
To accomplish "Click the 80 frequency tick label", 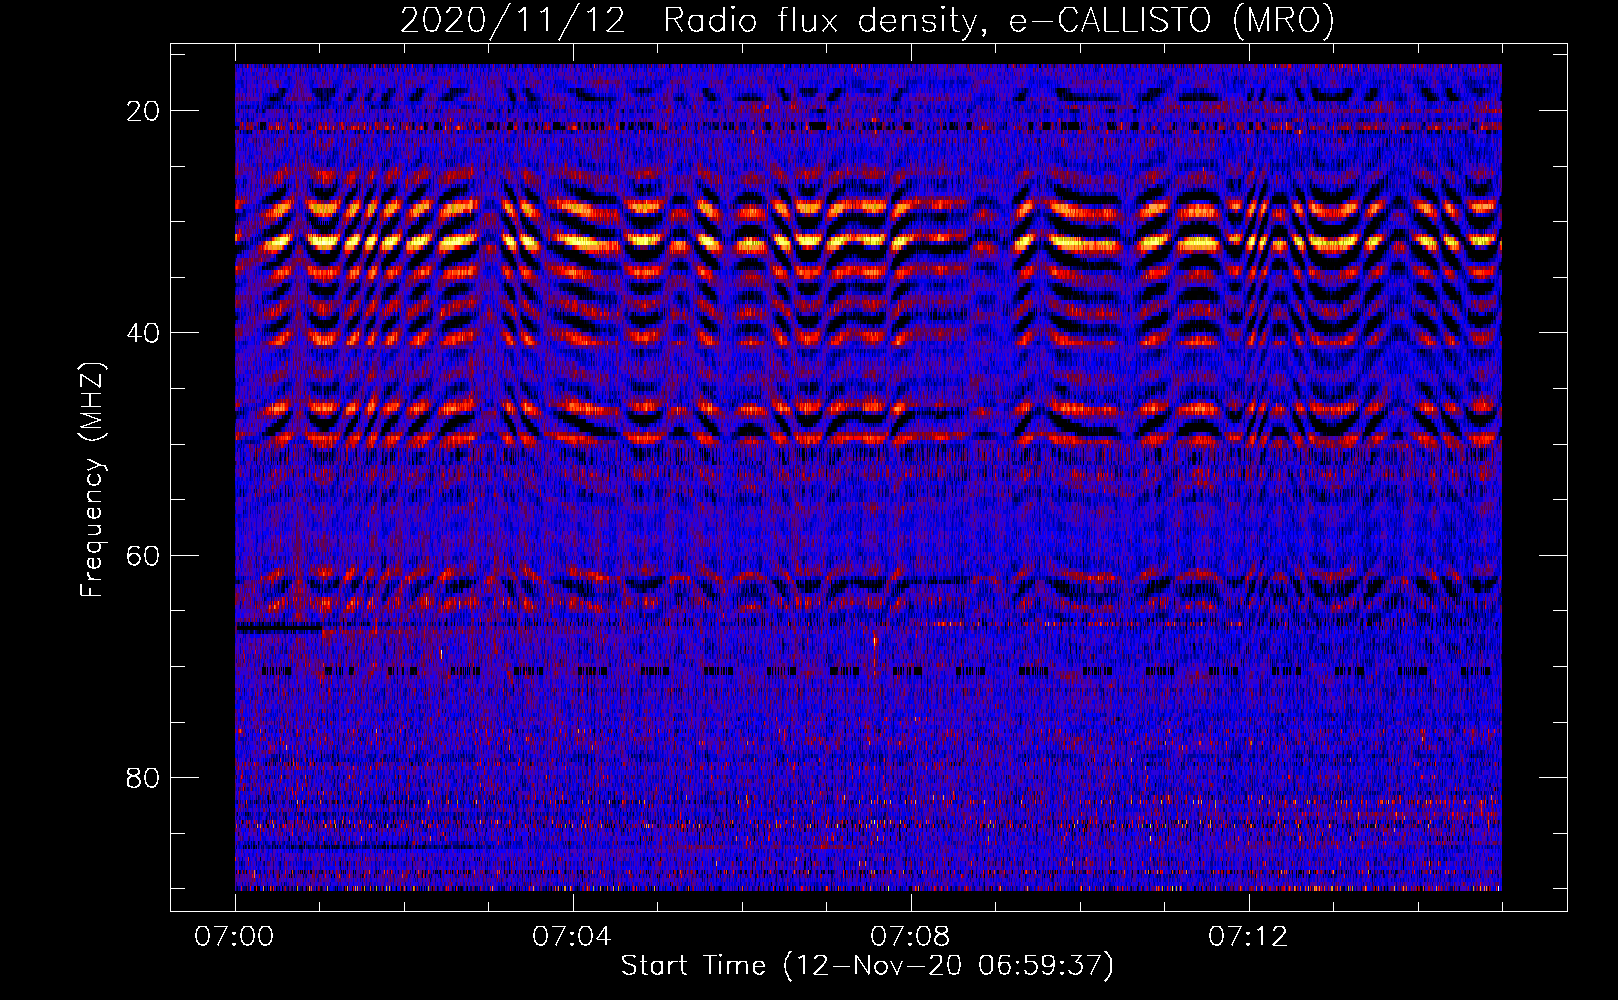I will coord(144,777).
